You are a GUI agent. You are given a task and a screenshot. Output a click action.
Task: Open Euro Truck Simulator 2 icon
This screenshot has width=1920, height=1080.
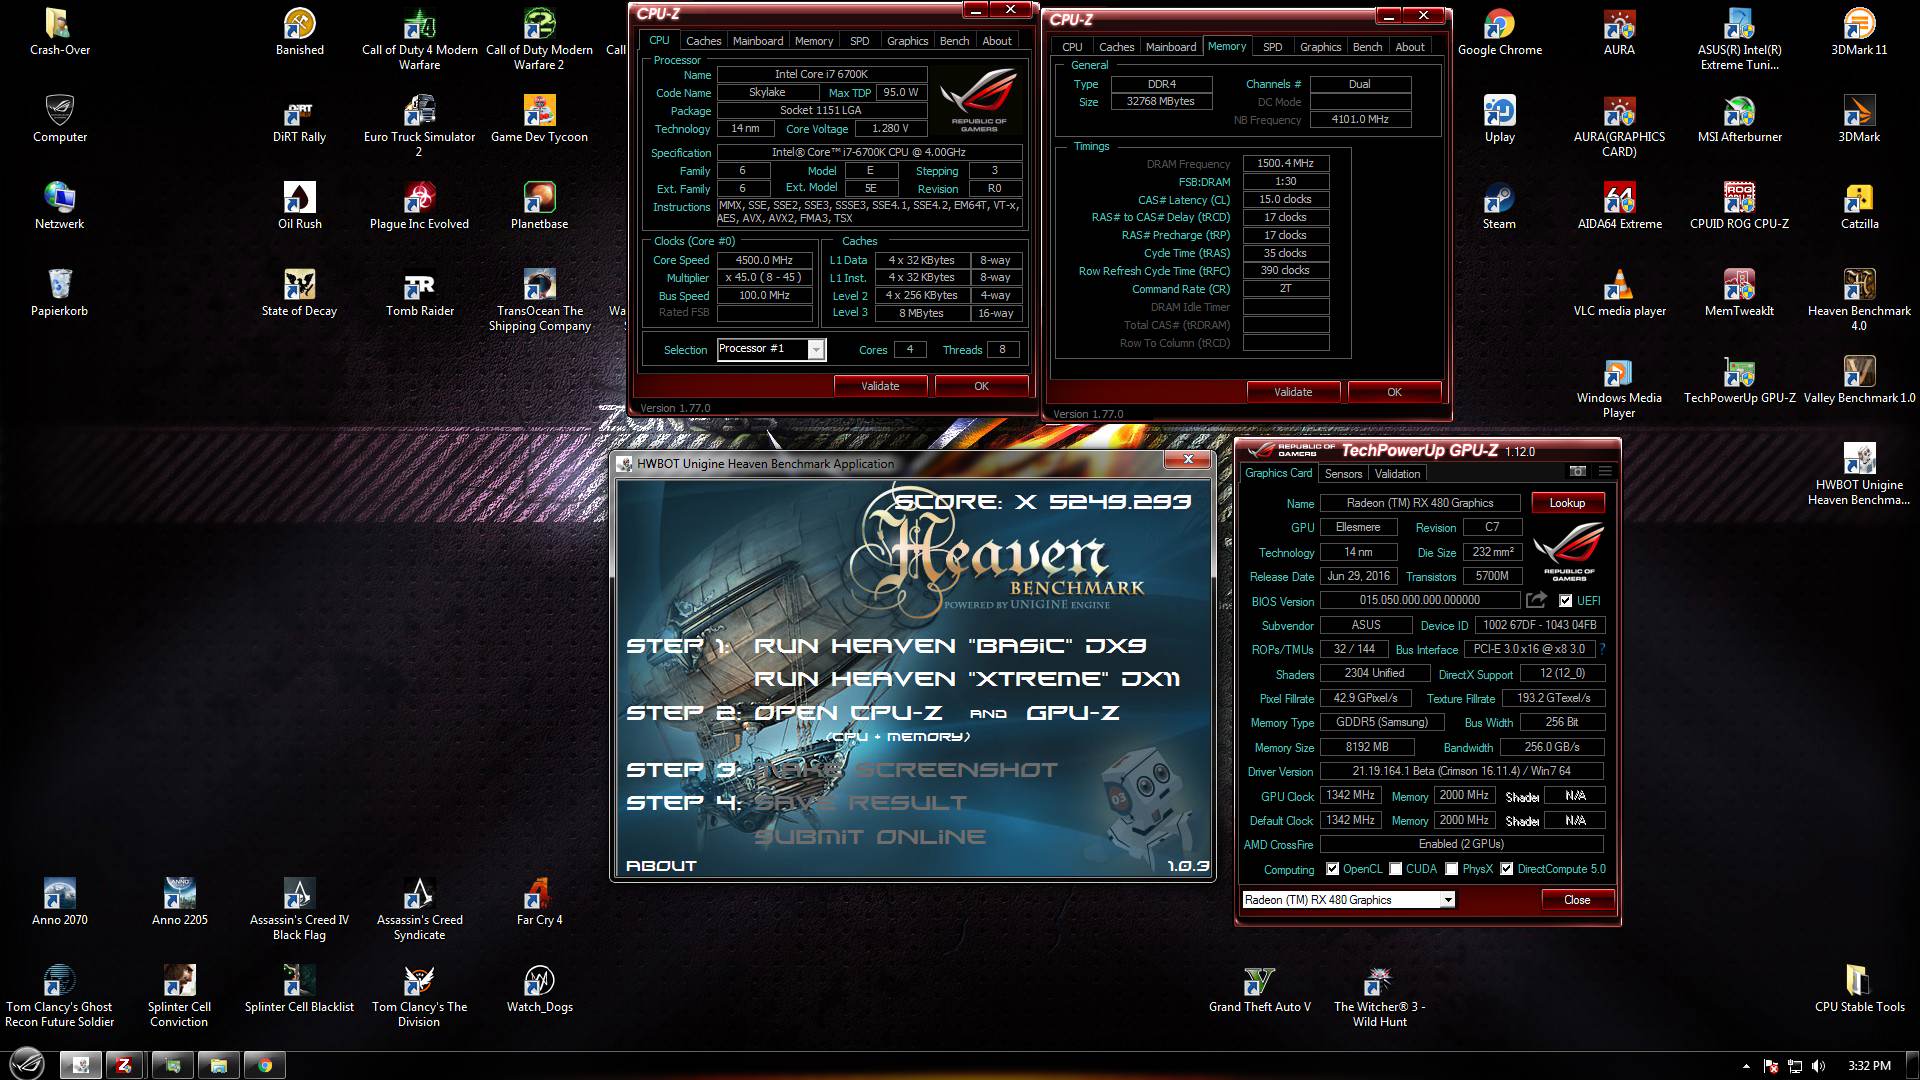420,127
